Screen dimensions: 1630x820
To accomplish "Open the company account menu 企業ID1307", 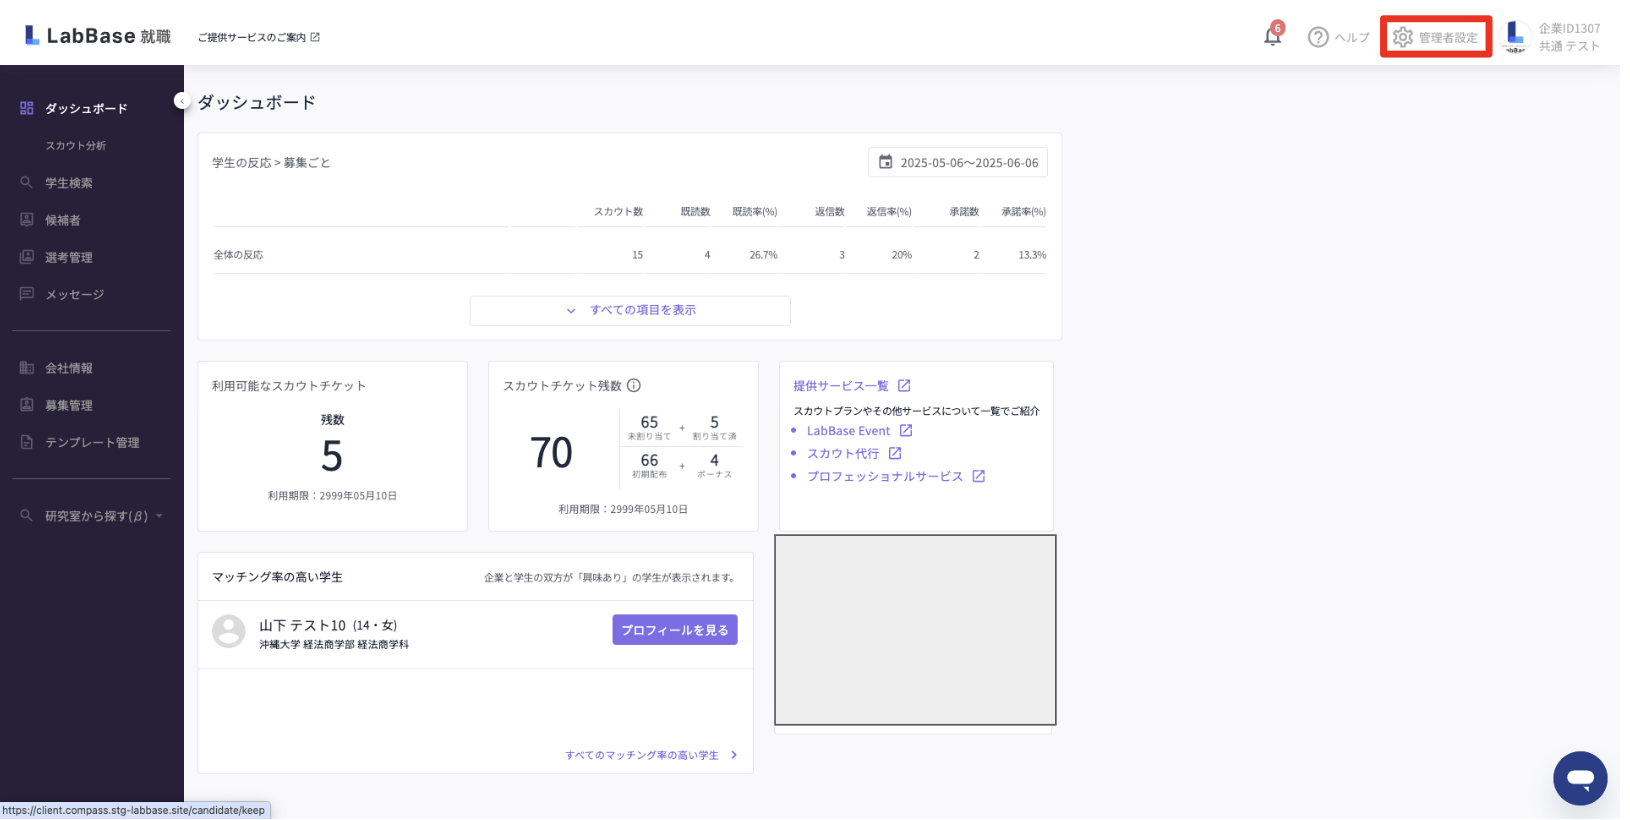I will coord(1553,37).
